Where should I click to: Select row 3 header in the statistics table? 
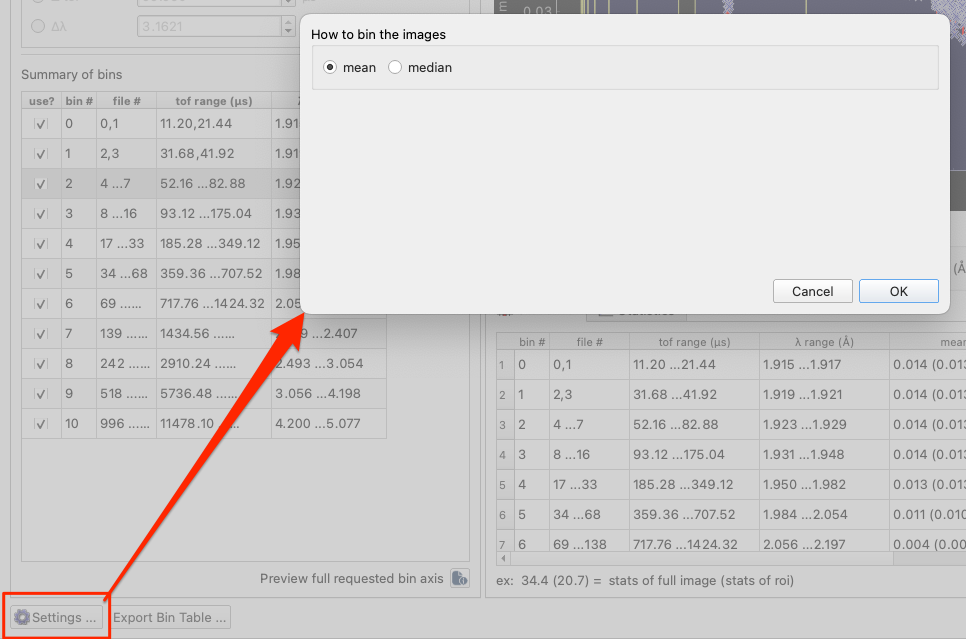(x=502, y=424)
